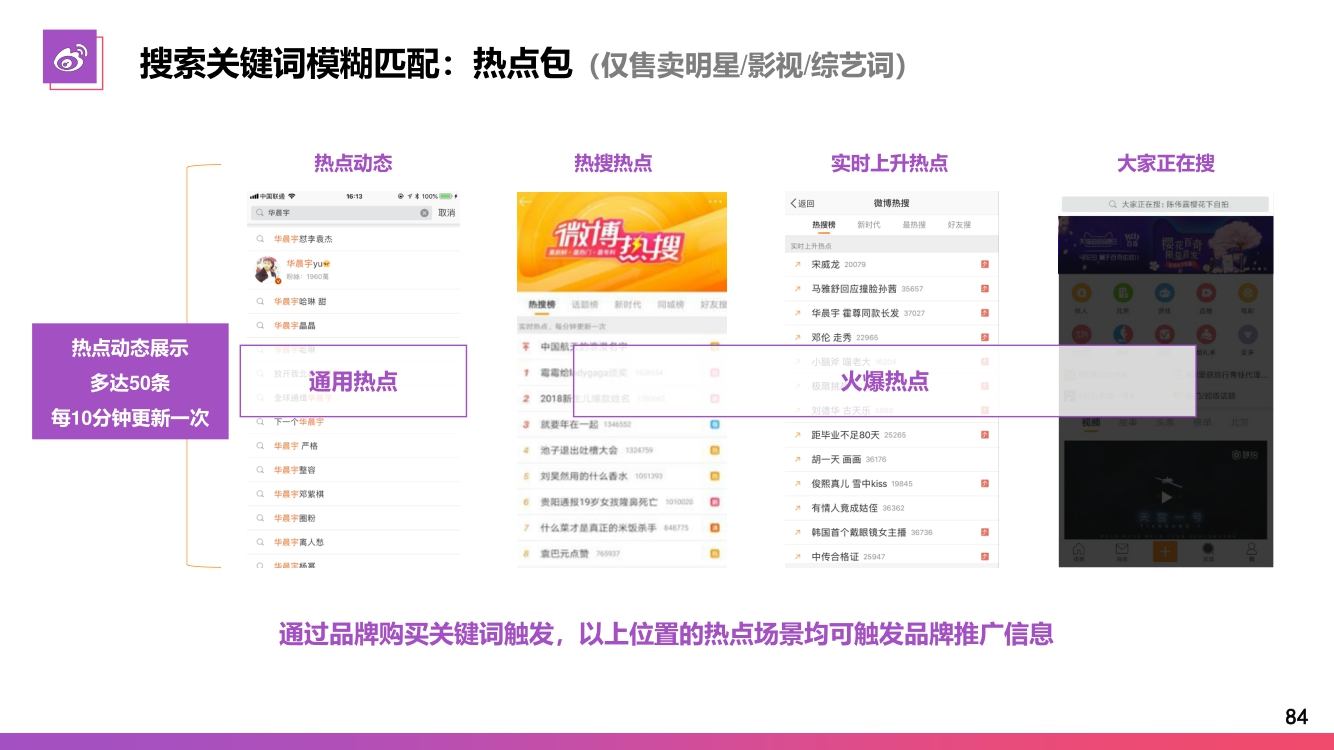
Task: Select the 新时代 tab in 微博热搜 page
Action: coord(868,225)
